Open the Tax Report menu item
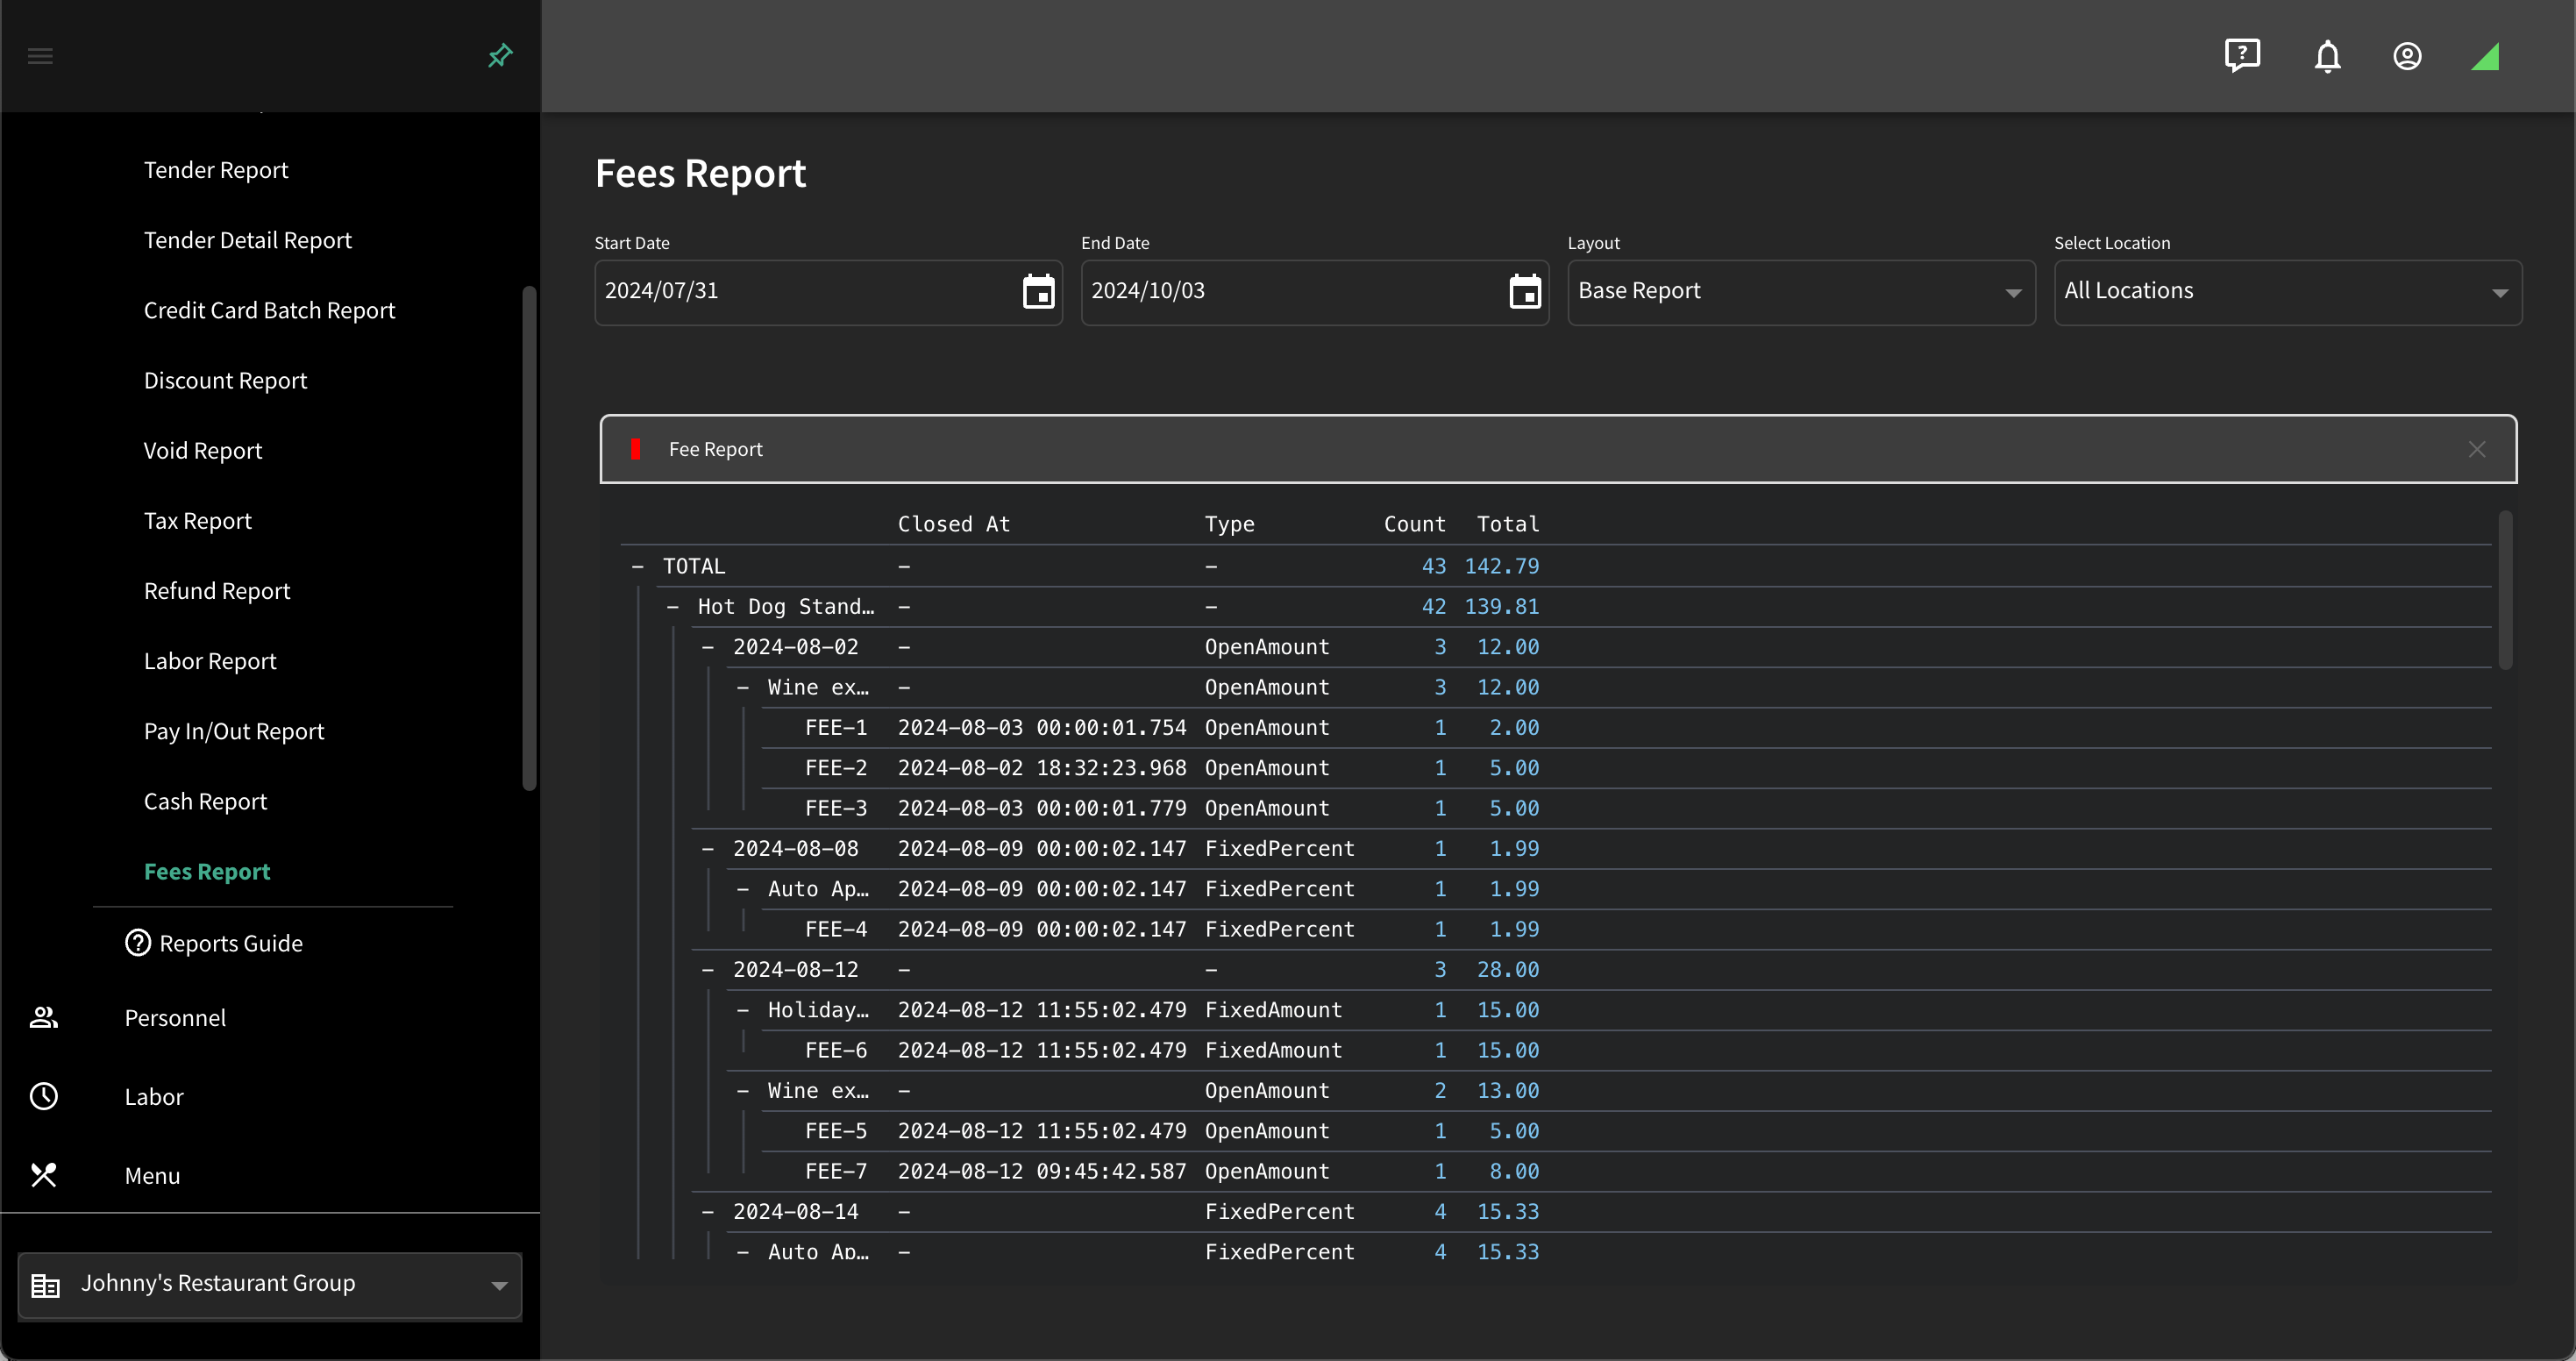Screen dimensions: 2576x1361 (198, 520)
